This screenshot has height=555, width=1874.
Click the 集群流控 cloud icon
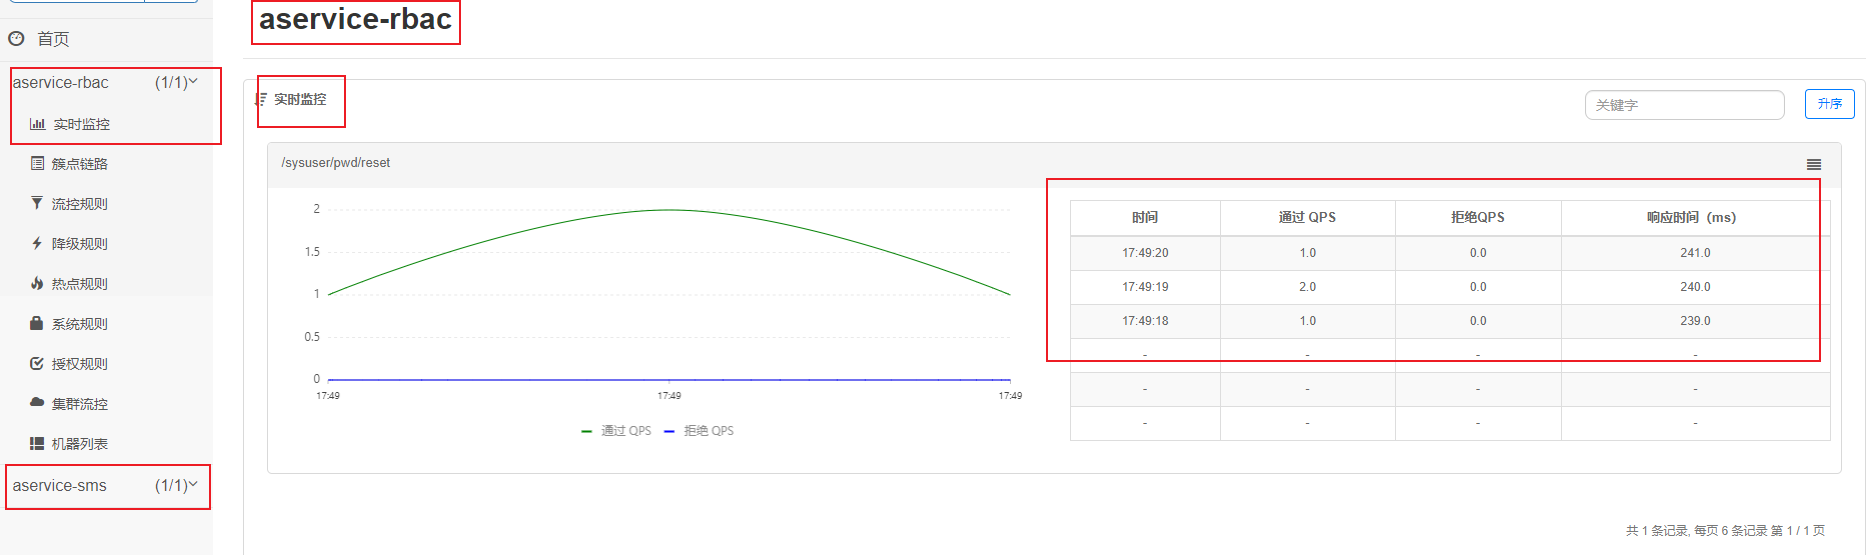coord(37,402)
